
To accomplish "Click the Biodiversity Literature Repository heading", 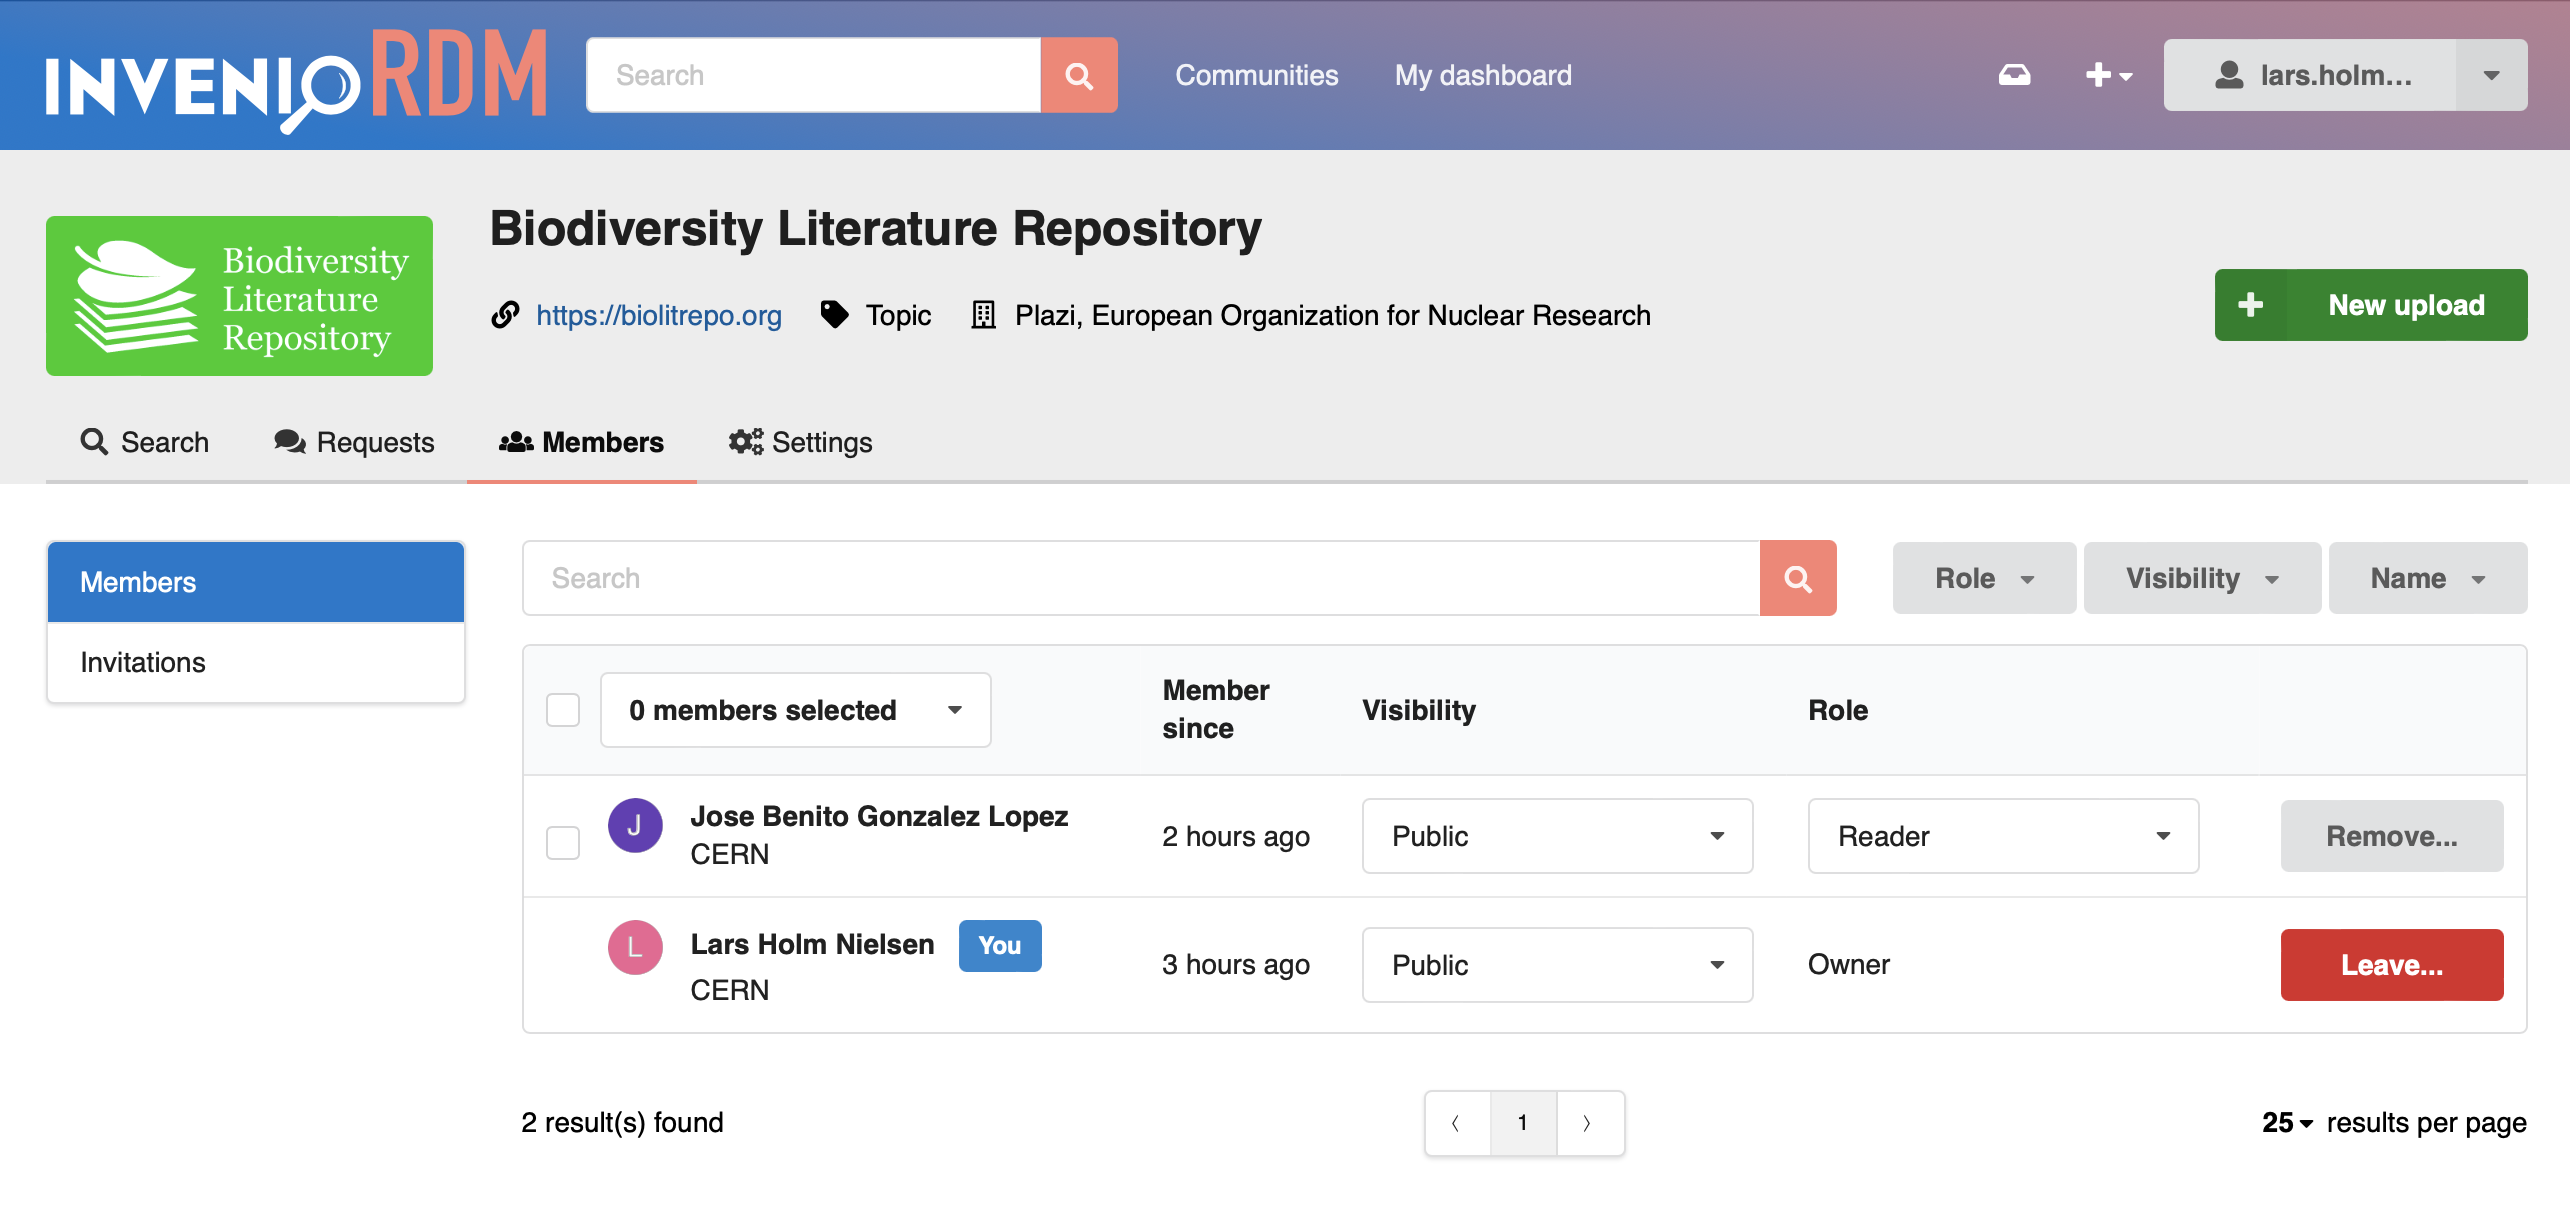I will (876, 228).
